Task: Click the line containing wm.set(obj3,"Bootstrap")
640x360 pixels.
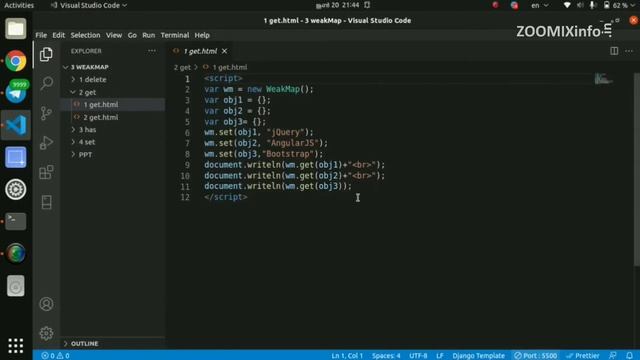Action: point(263,154)
